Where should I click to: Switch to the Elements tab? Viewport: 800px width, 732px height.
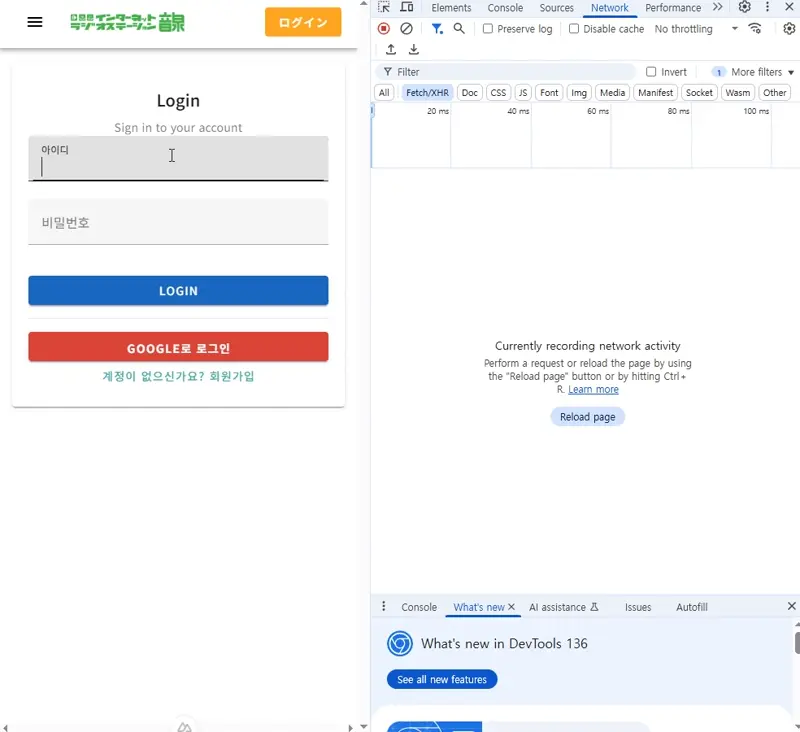451,8
